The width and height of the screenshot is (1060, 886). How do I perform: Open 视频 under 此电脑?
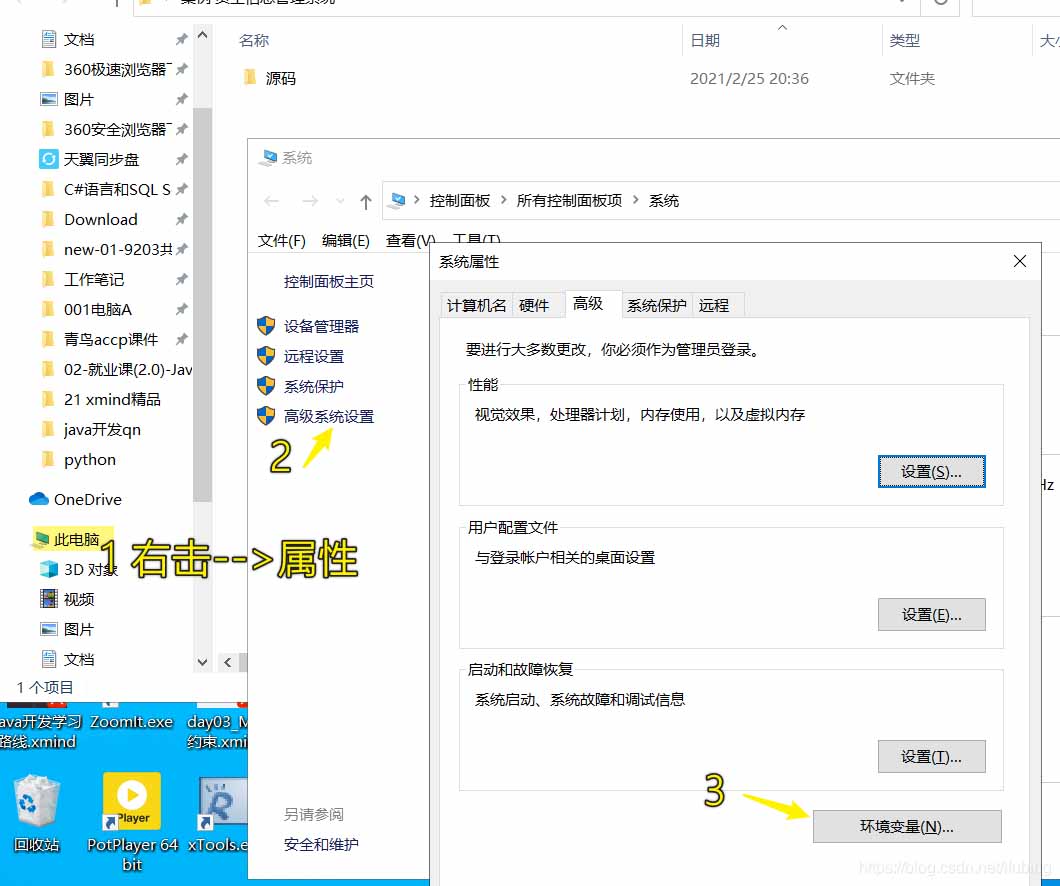tap(68, 599)
